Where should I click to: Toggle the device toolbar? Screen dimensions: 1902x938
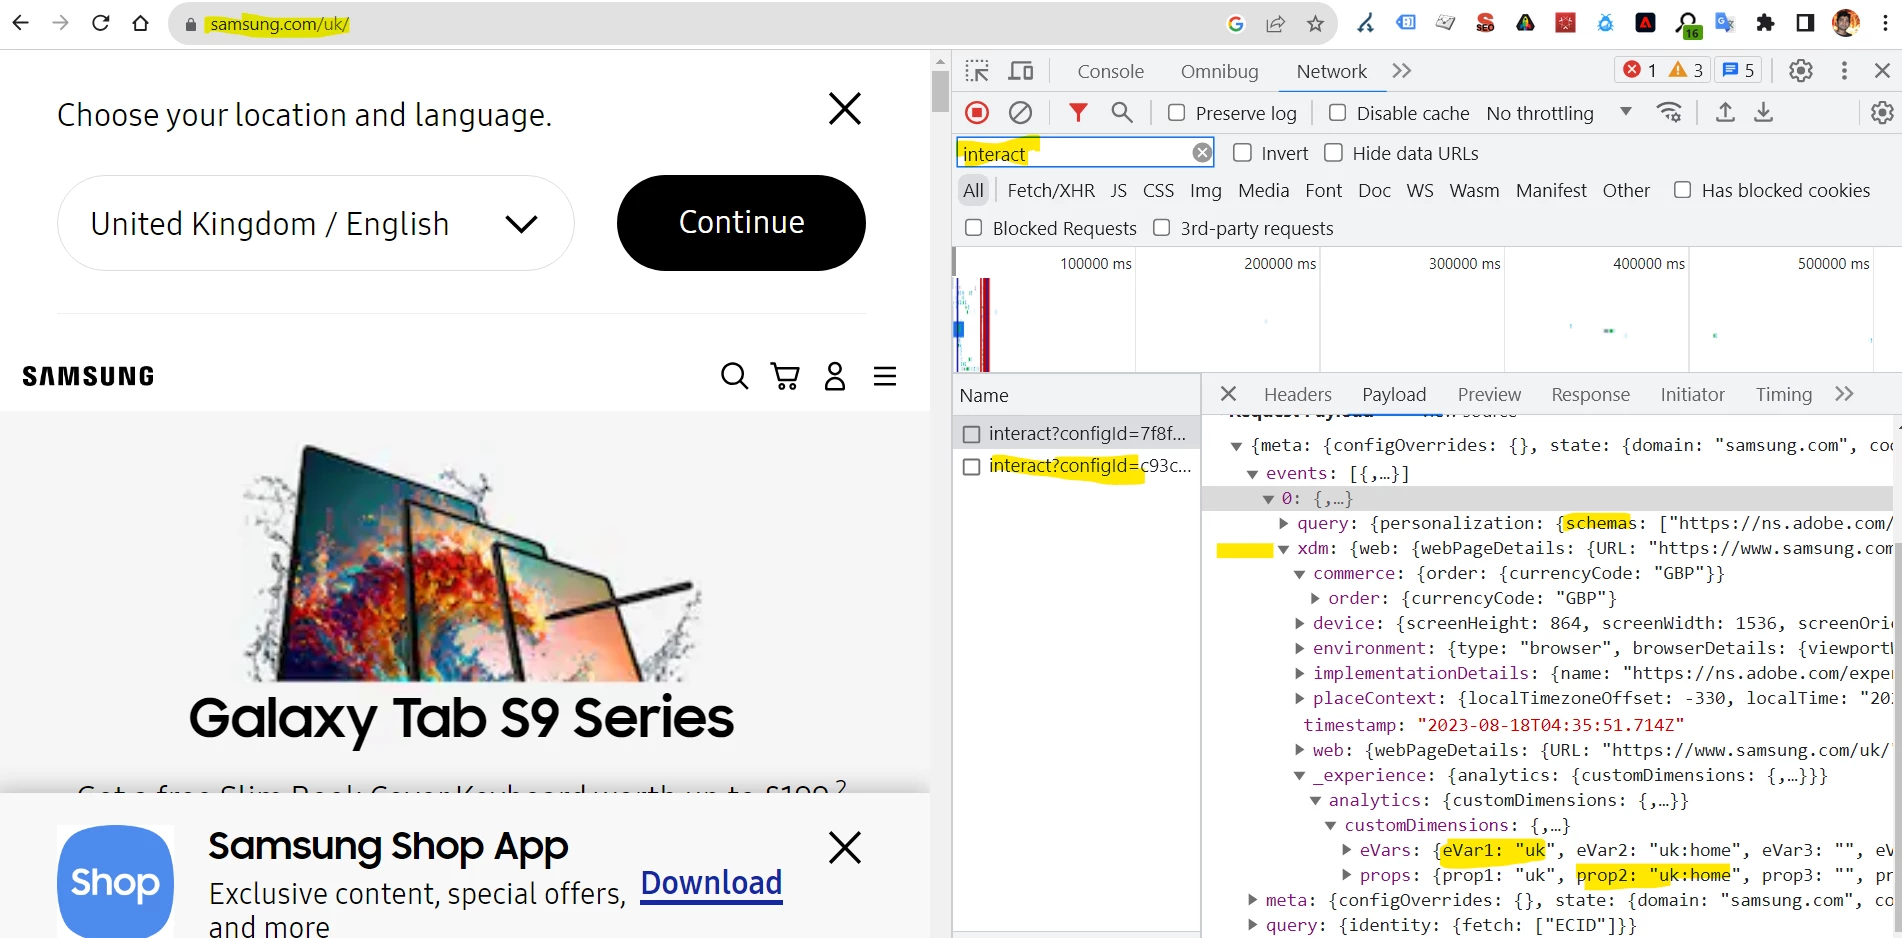pyautogui.click(x=1021, y=71)
